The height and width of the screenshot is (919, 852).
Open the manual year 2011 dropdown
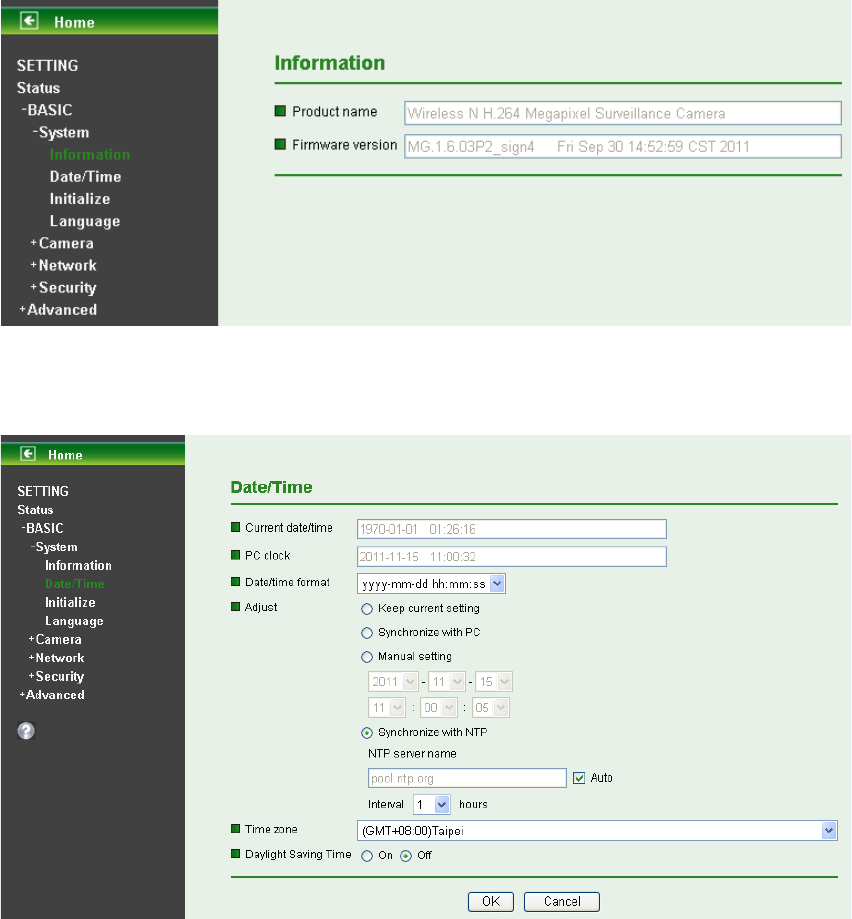(x=393, y=682)
